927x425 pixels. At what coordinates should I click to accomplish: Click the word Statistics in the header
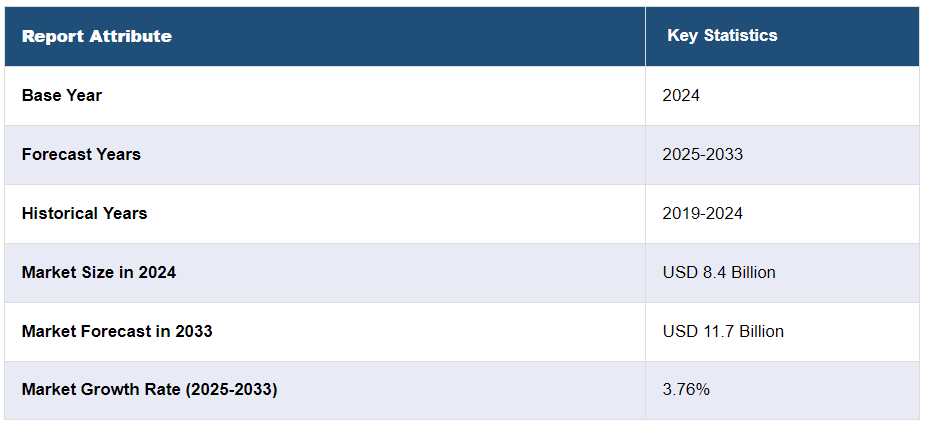740,35
